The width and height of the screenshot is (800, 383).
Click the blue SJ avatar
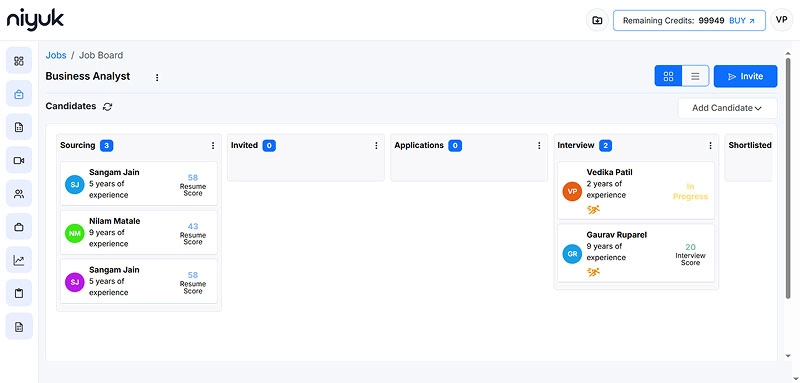pyautogui.click(x=74, y=184)
